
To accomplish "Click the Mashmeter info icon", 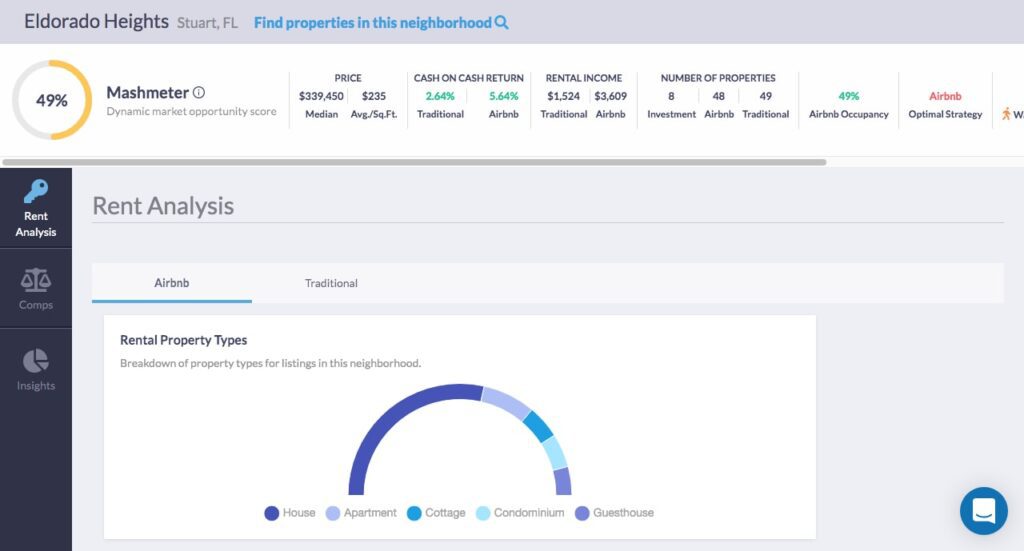I will (199, 93).
